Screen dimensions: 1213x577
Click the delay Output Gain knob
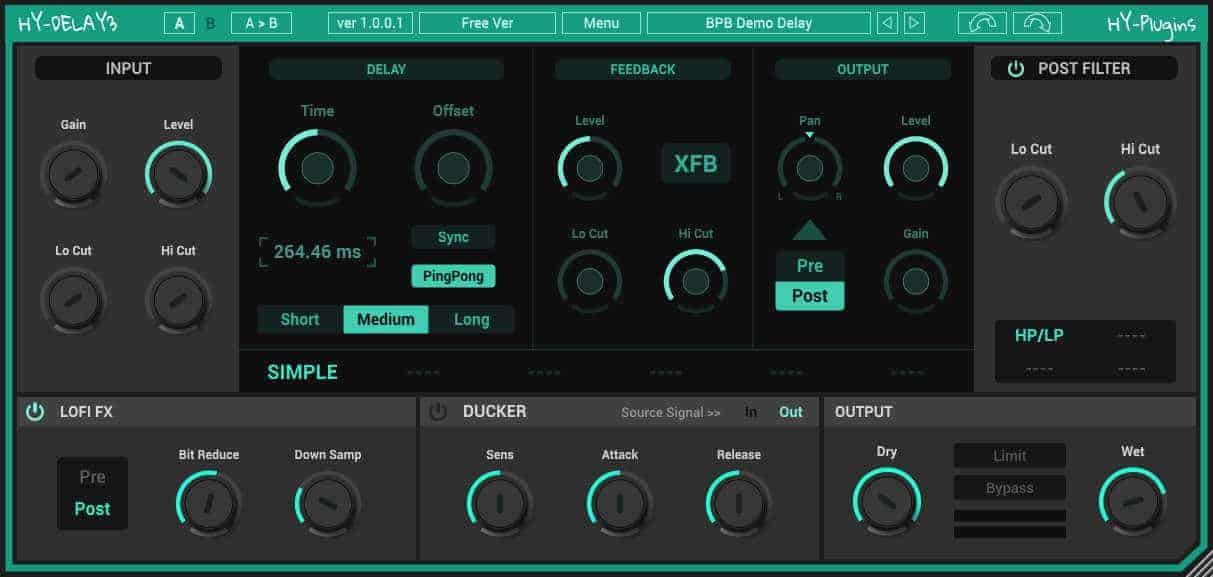tap(916, 281)
